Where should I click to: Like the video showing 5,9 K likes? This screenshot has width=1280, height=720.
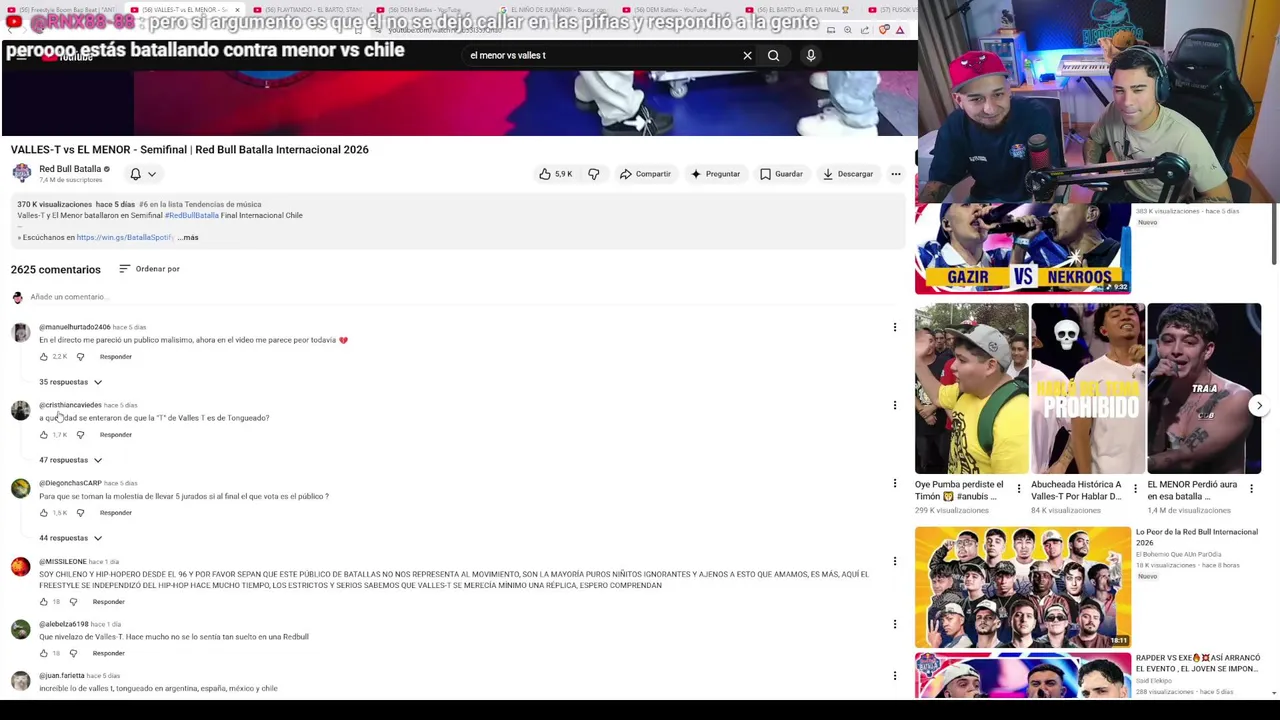point(555,174)
